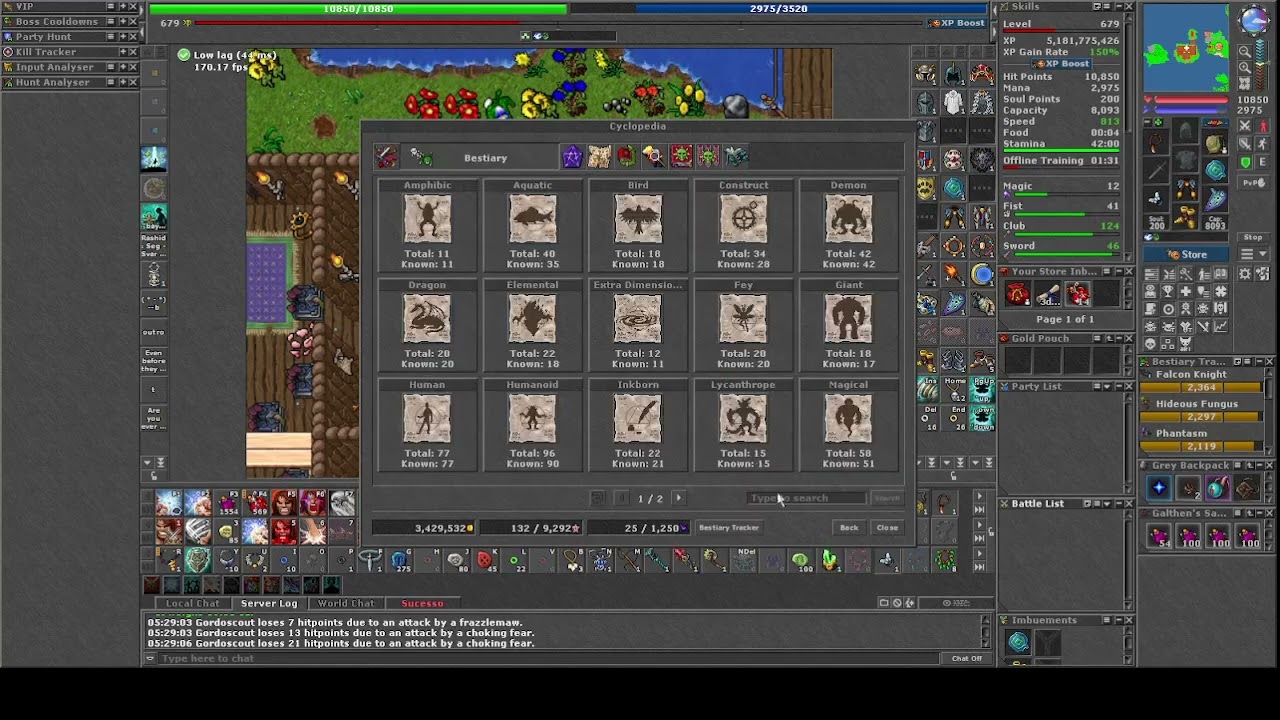Toggle the E expert mode button

click(x=1262, y=162)
